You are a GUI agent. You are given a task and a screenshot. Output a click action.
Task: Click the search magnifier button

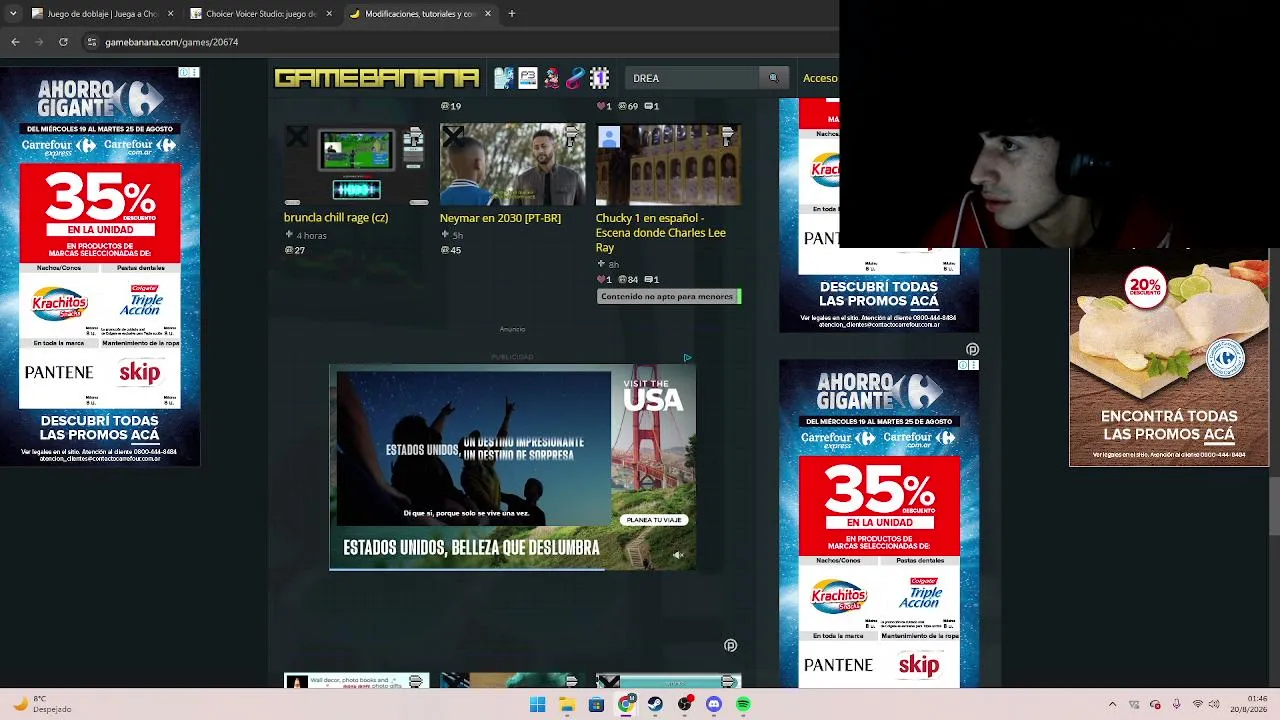pos(772,78)
